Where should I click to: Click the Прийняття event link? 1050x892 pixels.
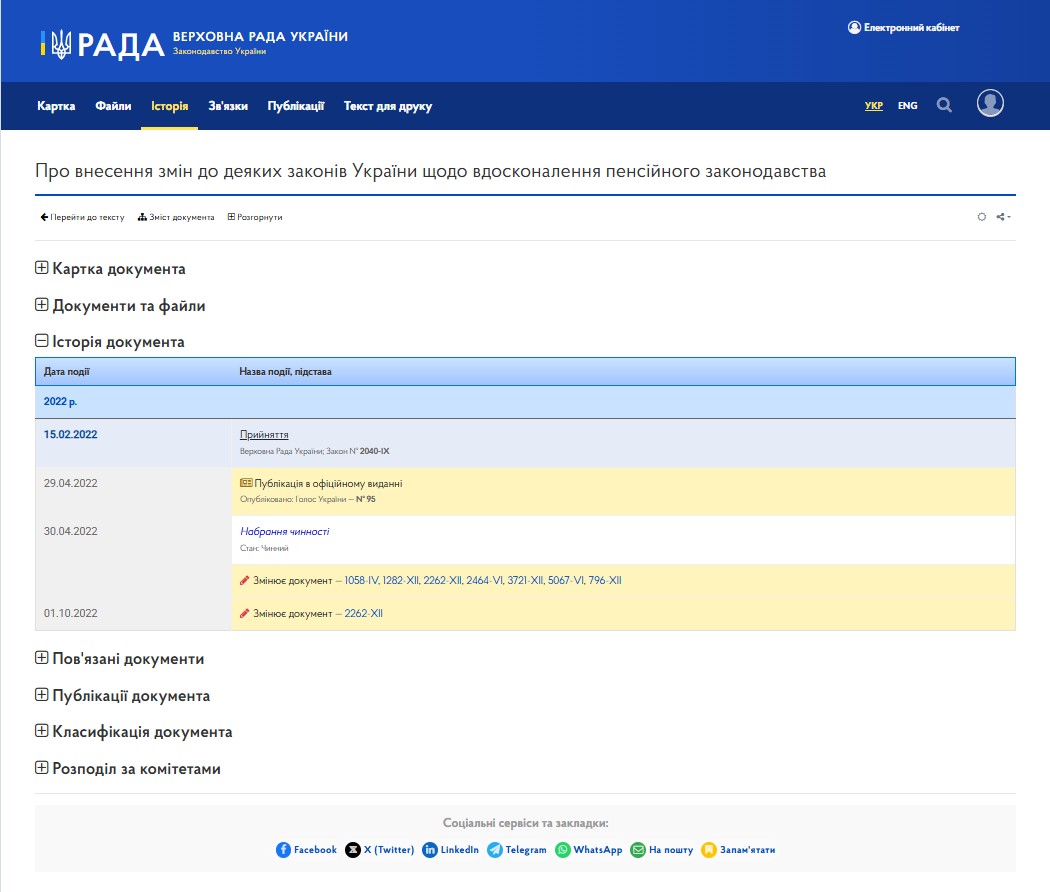(264, 435)
